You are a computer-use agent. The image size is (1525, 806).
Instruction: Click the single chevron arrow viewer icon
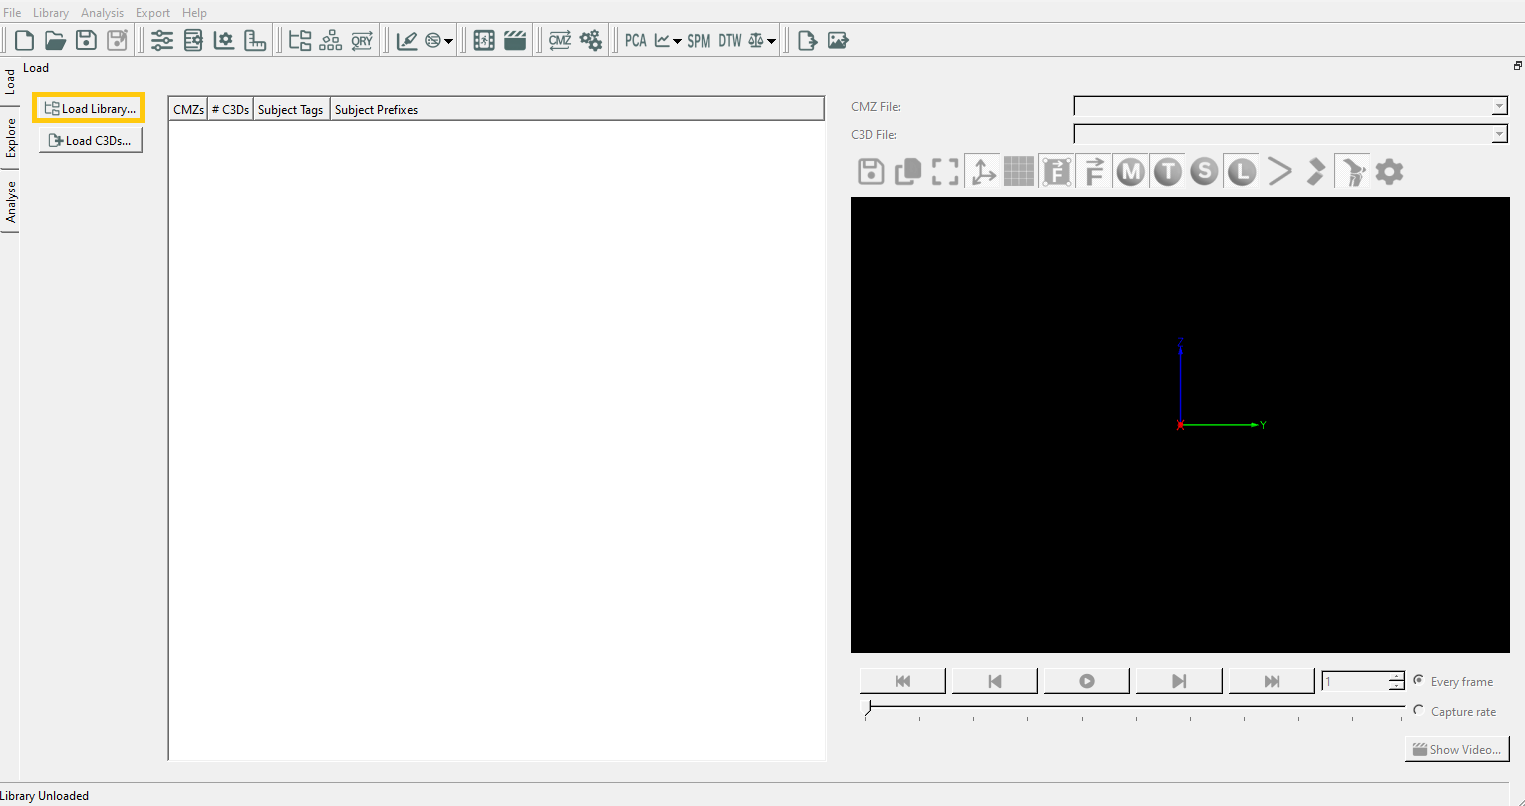coord(1279,172)
